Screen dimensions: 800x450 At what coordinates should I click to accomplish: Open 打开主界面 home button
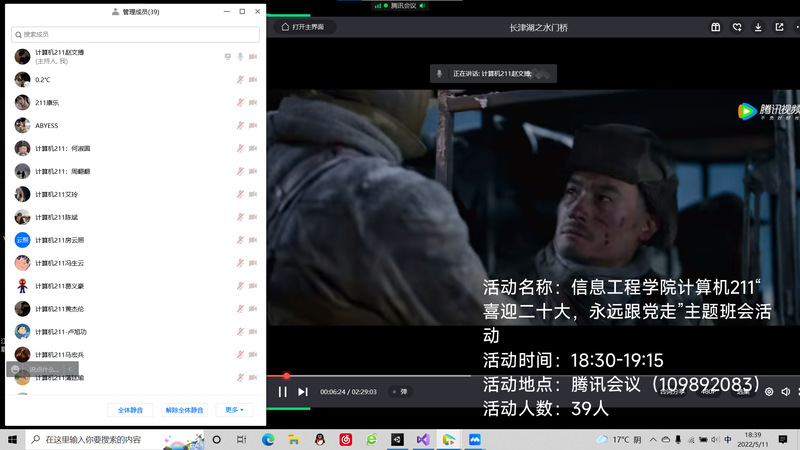pyautogui.click(x=303, y=27)
